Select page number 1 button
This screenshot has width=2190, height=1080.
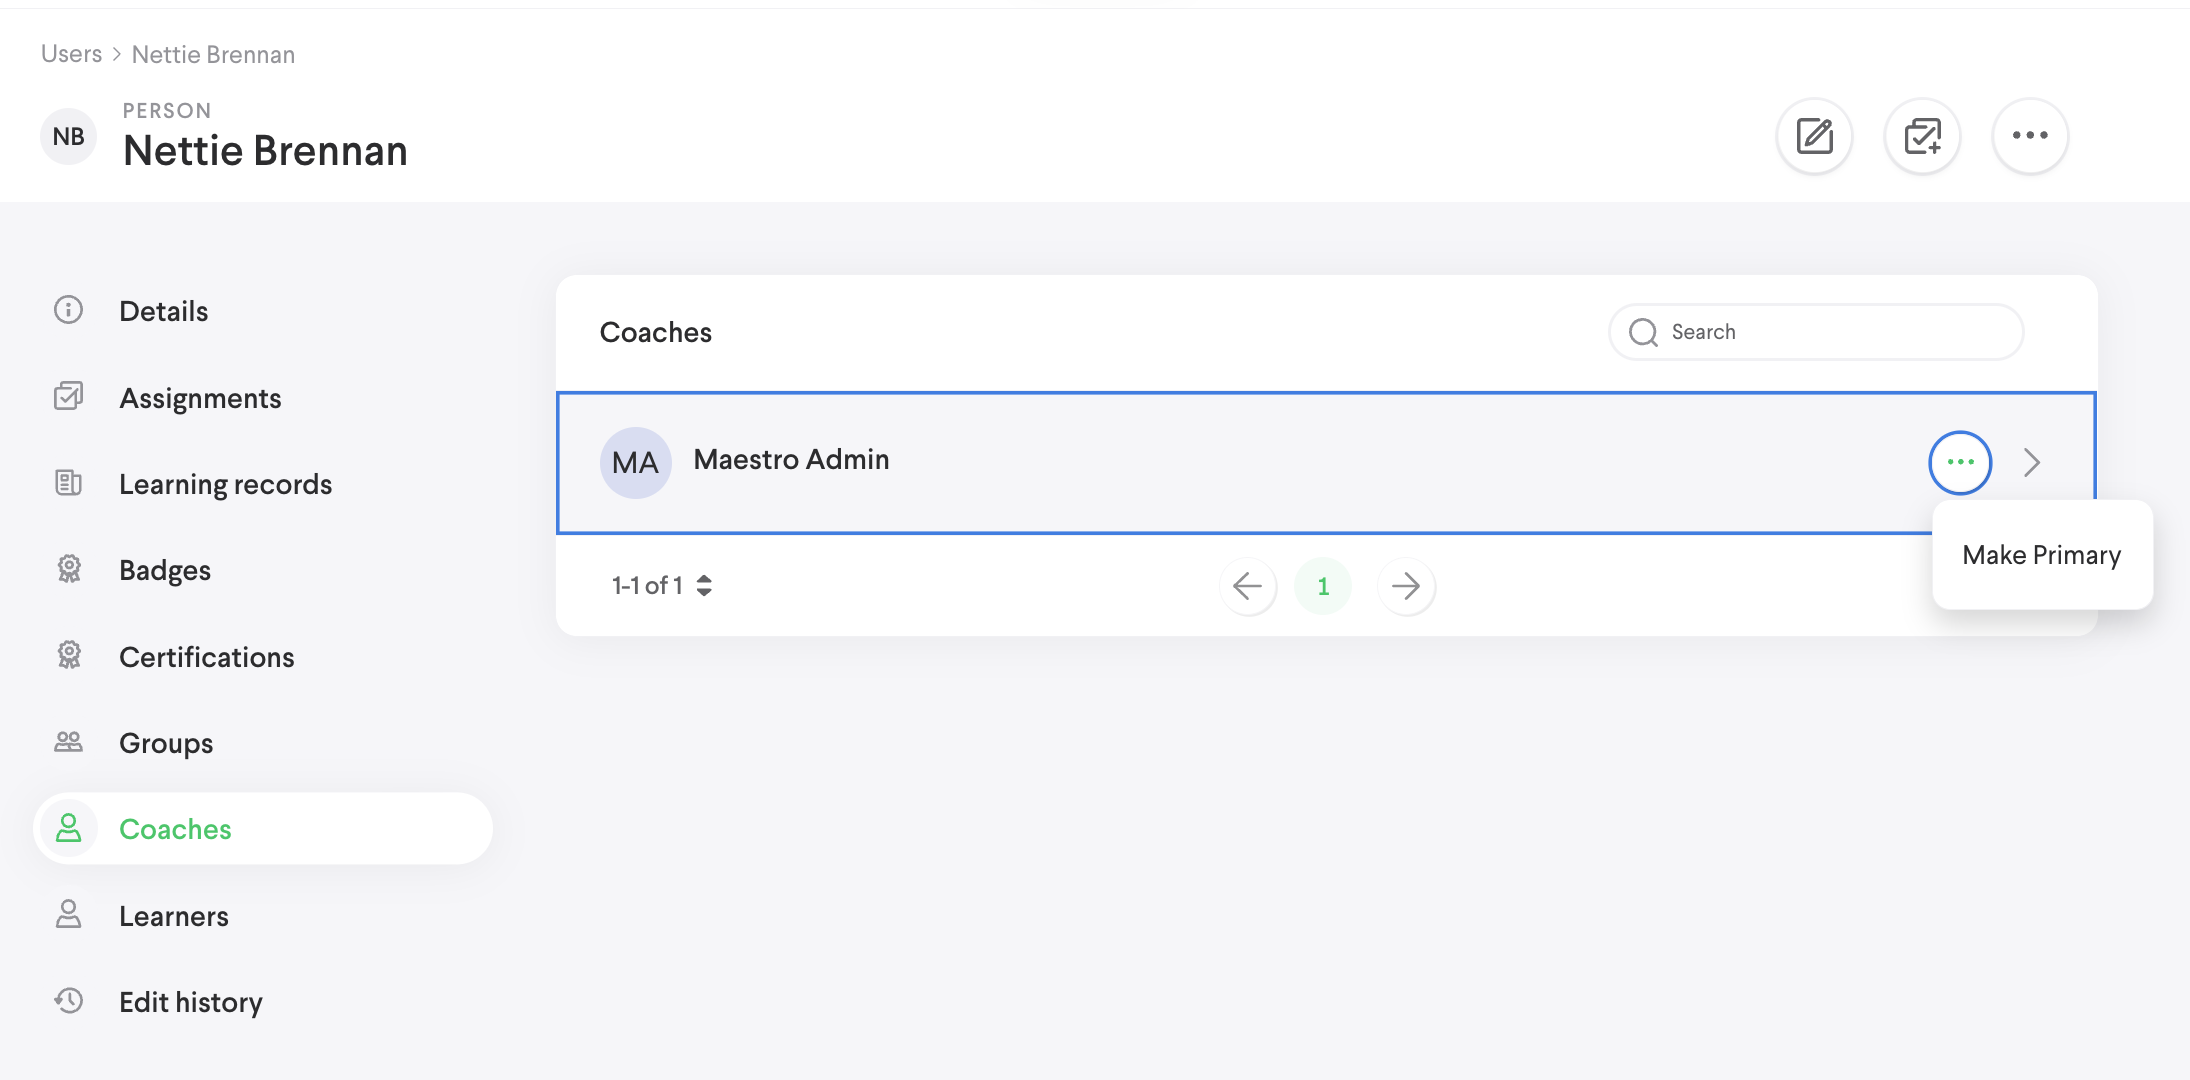[1323, 586]
